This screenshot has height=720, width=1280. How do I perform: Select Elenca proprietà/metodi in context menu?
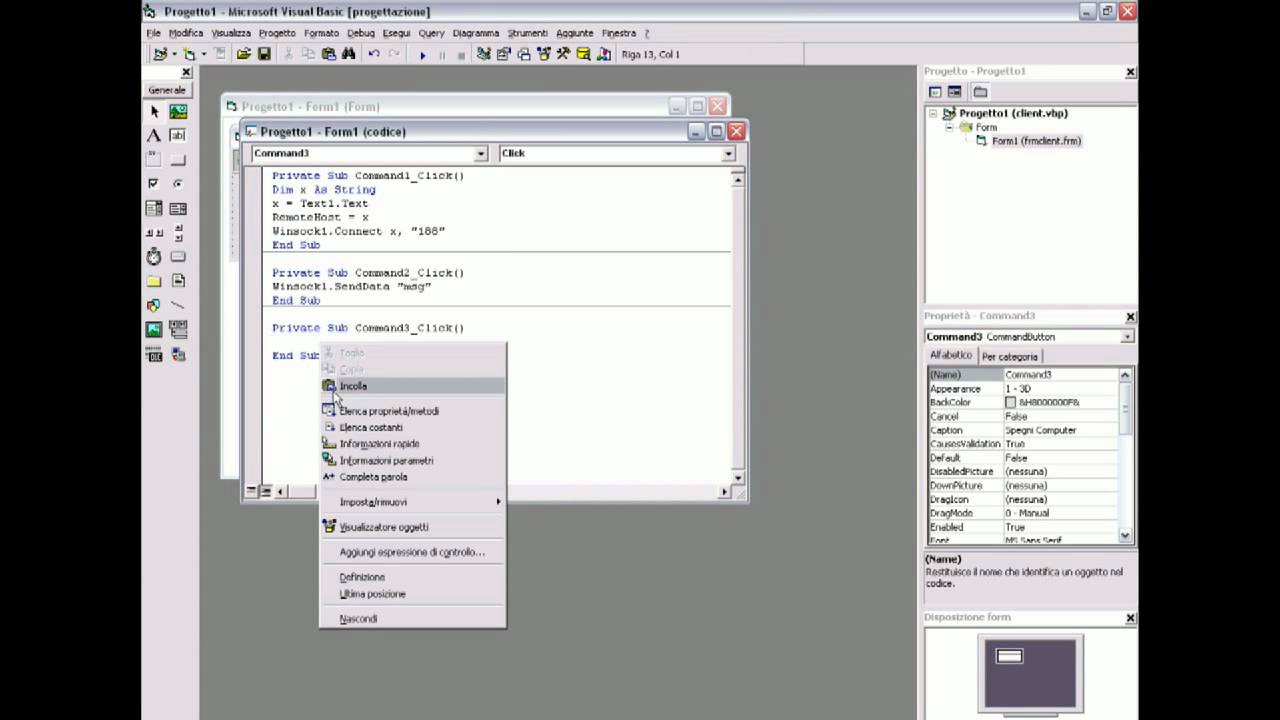click(413, 411)
